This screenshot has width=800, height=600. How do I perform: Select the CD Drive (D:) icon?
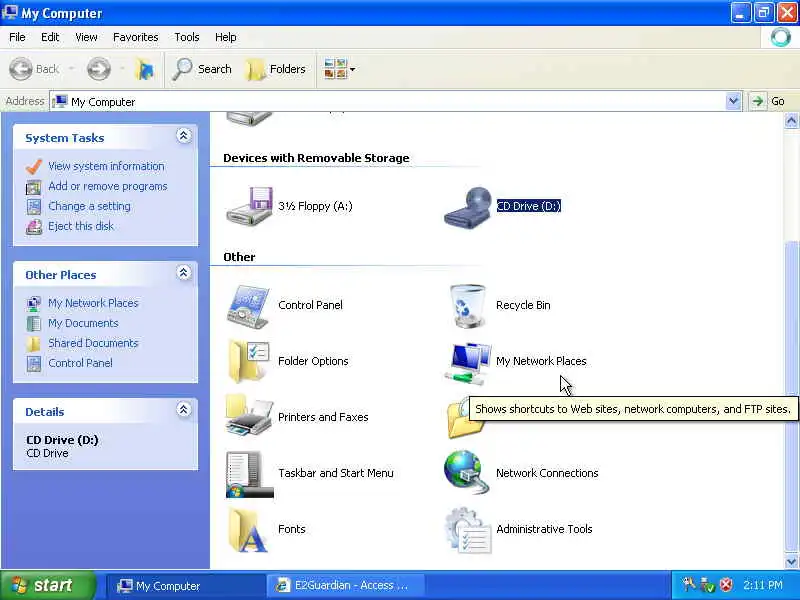[x=467, y=208]
